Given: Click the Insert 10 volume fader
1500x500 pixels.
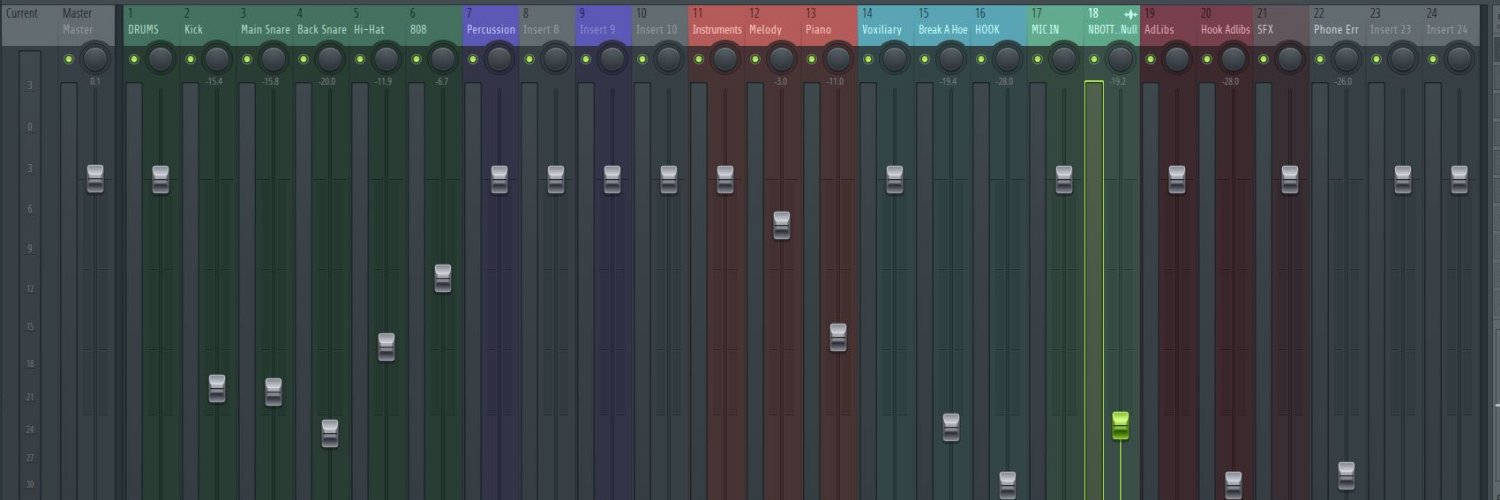Looking at the screenshot, I should (x=669, y=179).
